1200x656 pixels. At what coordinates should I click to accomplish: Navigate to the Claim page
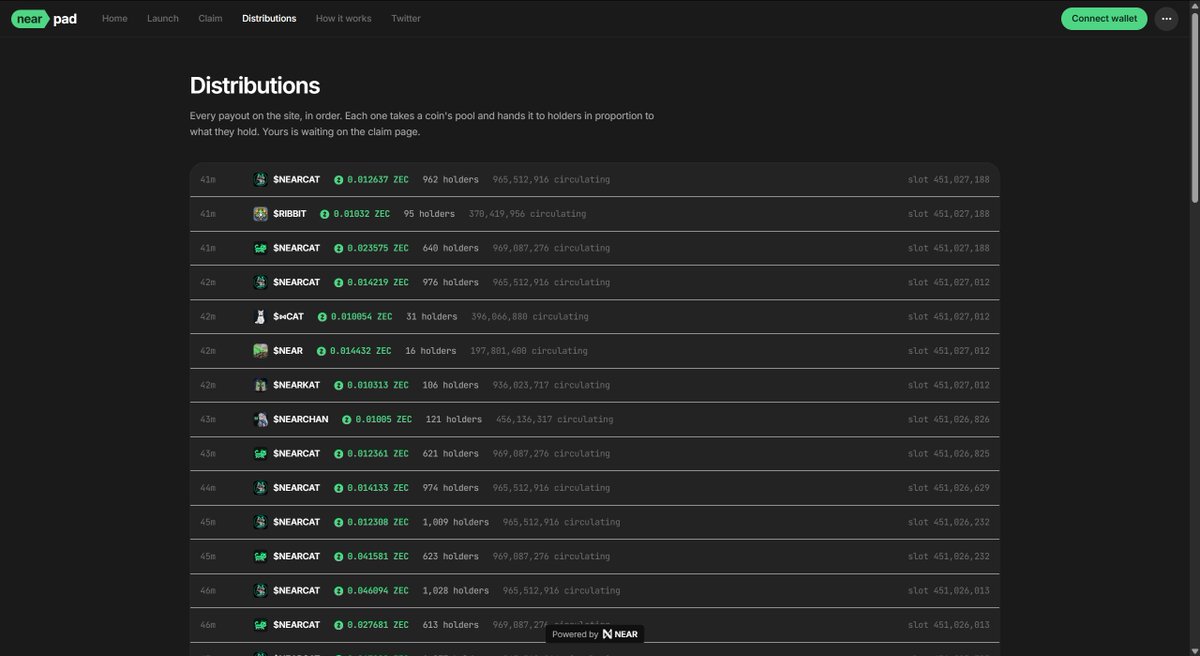coord(211,18)
